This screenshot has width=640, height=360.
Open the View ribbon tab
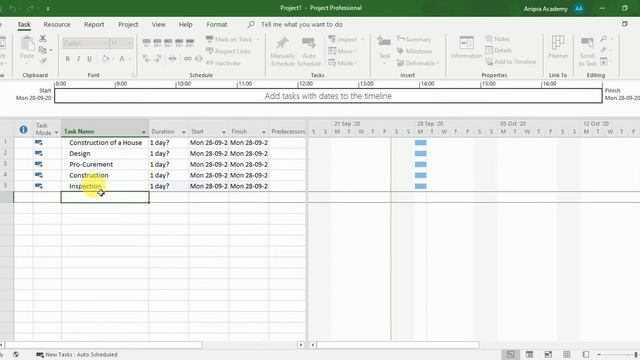(x=158, y=24)
